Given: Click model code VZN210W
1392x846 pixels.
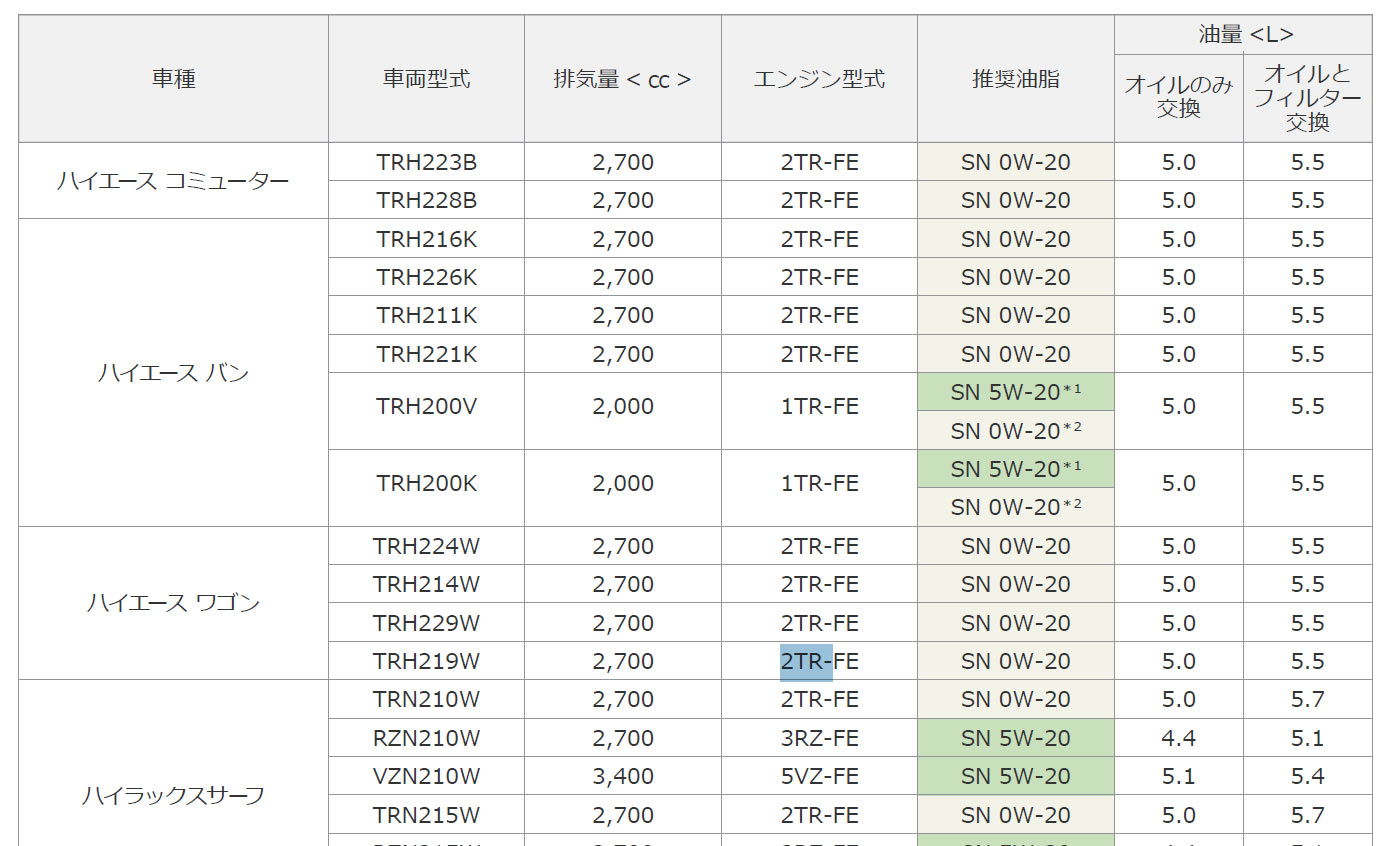Looking at the screenshot, I should (x=426, y=776).
